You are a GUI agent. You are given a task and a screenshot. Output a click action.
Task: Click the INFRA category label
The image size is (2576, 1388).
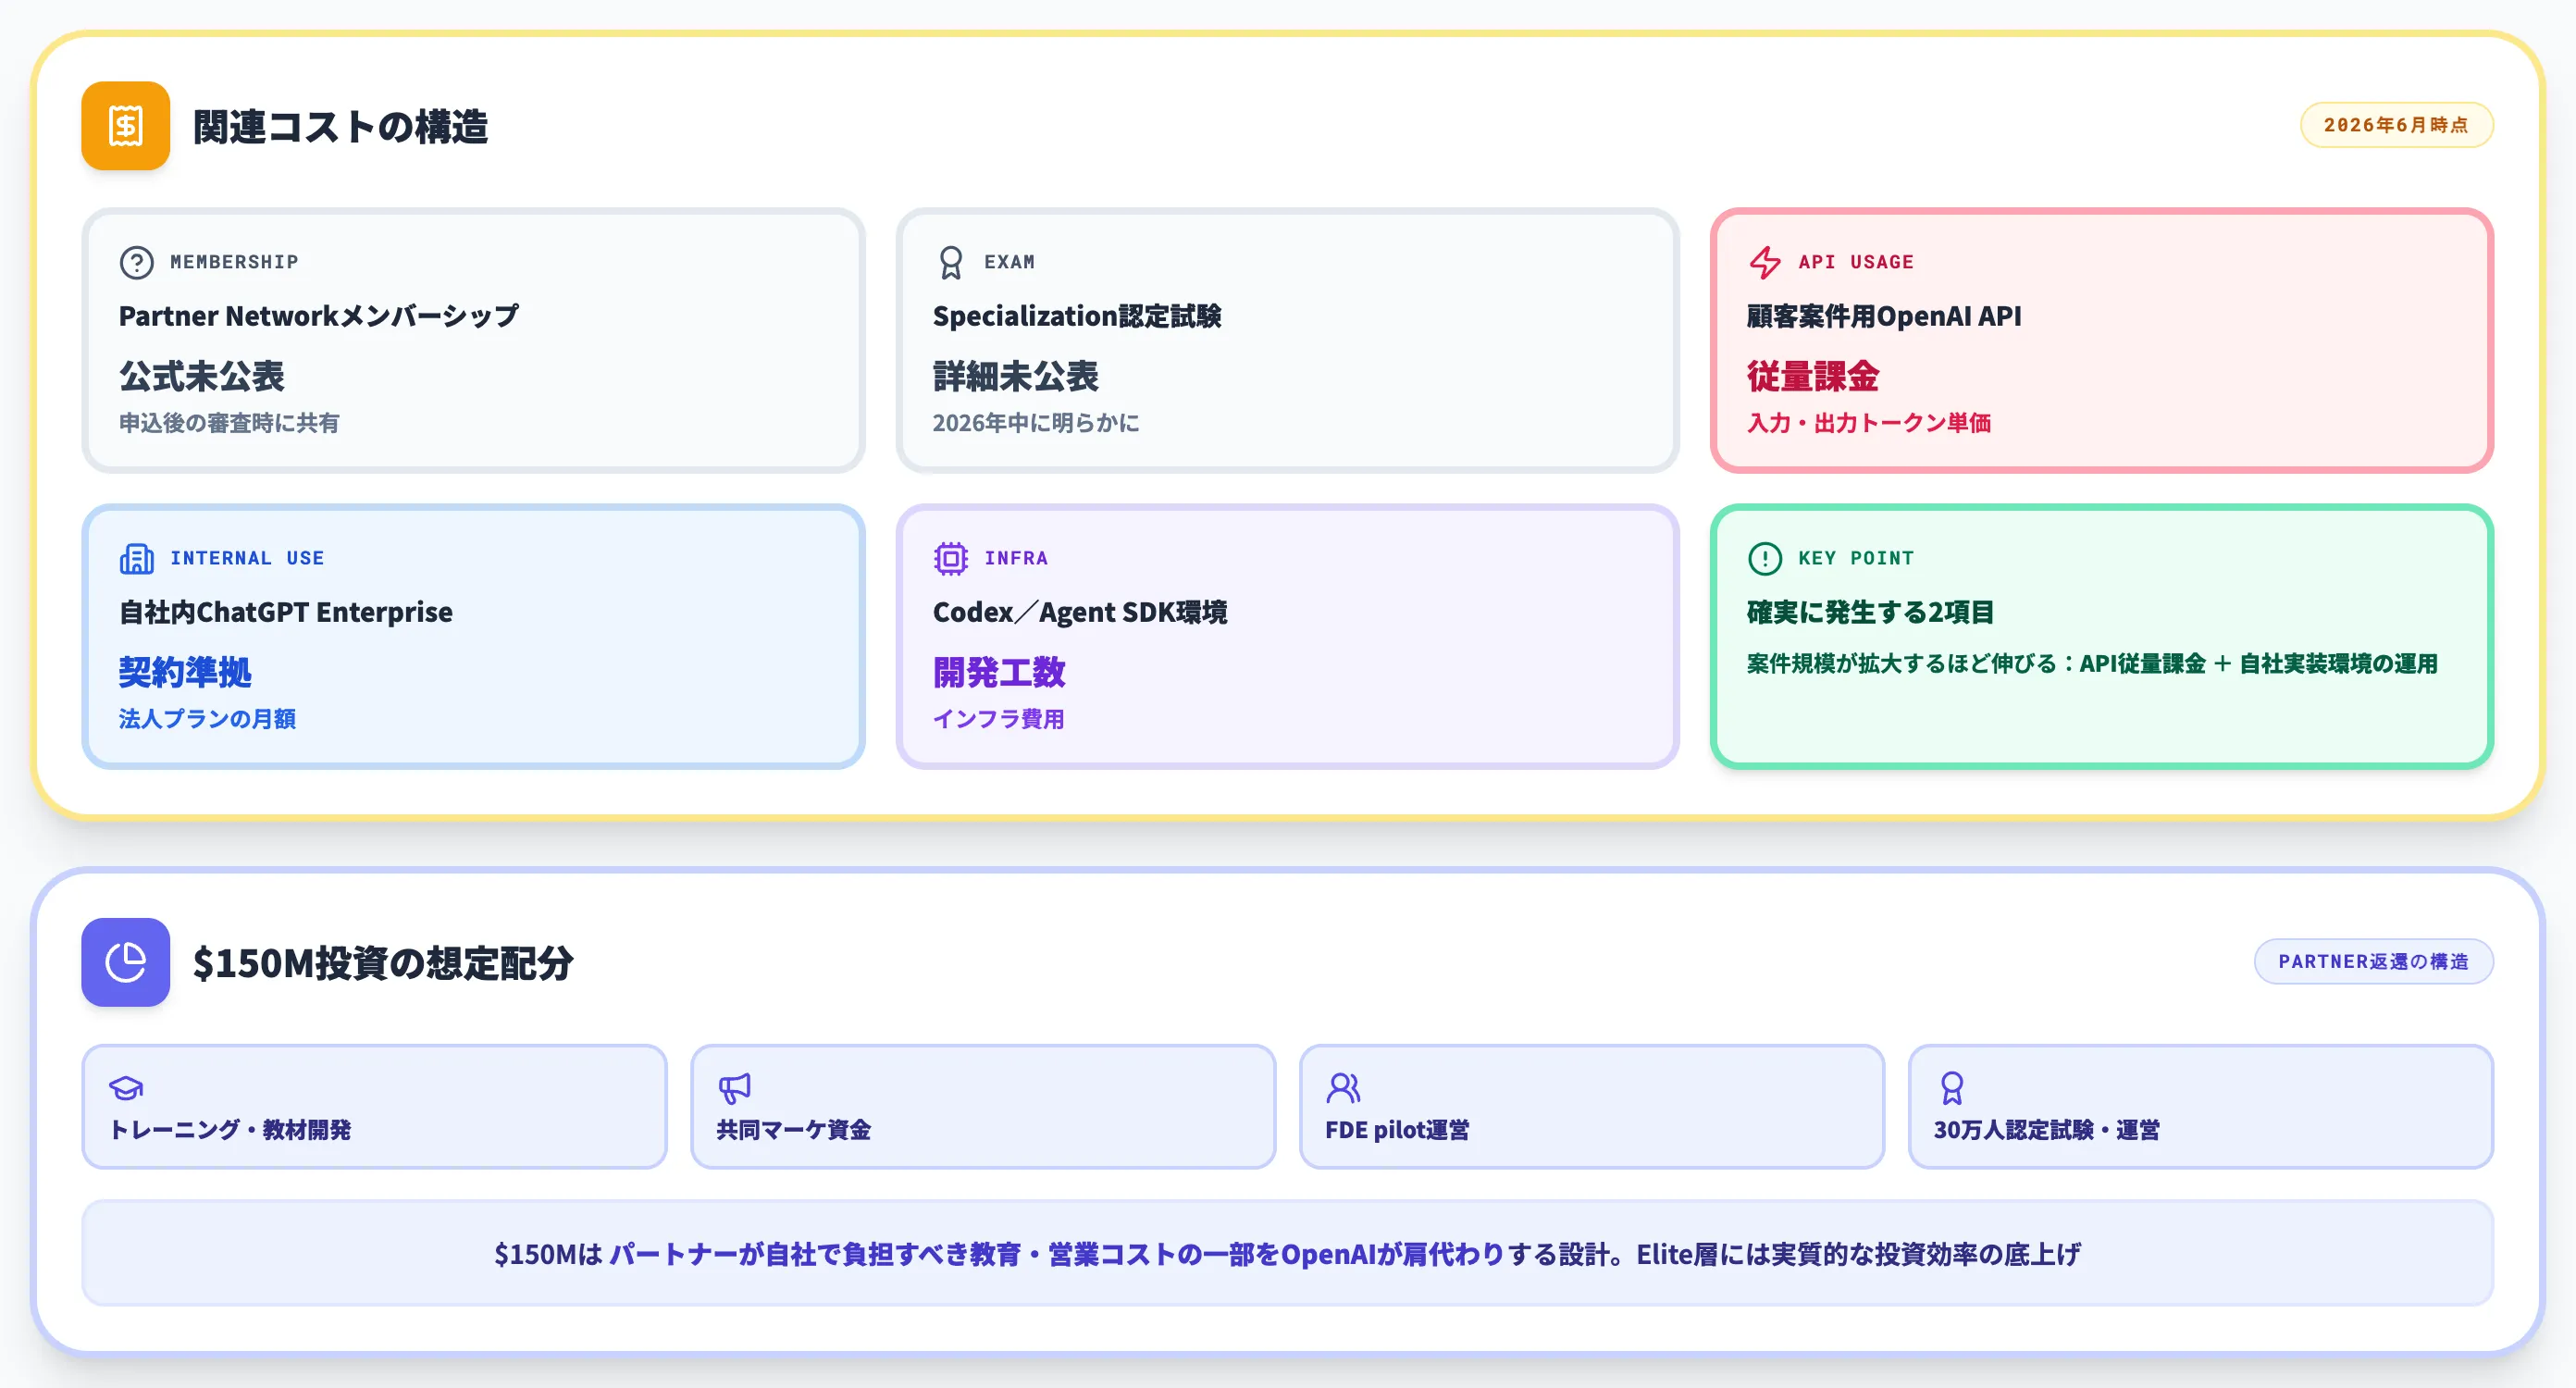[x=1016, y=558]
